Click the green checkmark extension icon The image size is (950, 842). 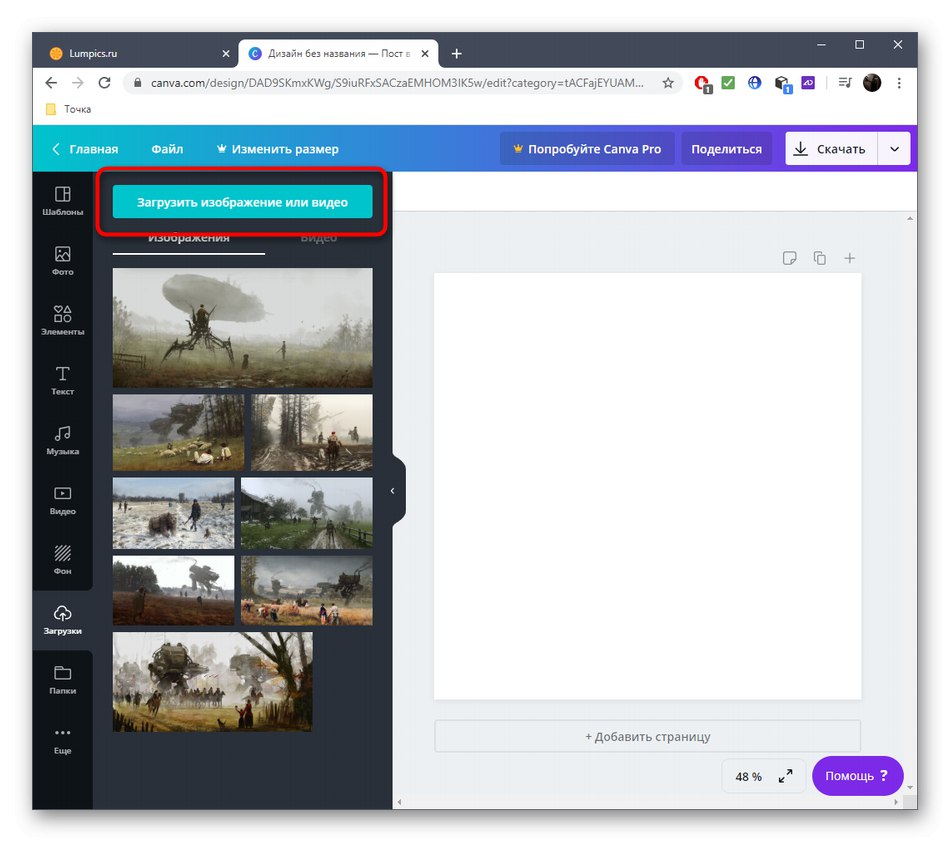(728, 82)
